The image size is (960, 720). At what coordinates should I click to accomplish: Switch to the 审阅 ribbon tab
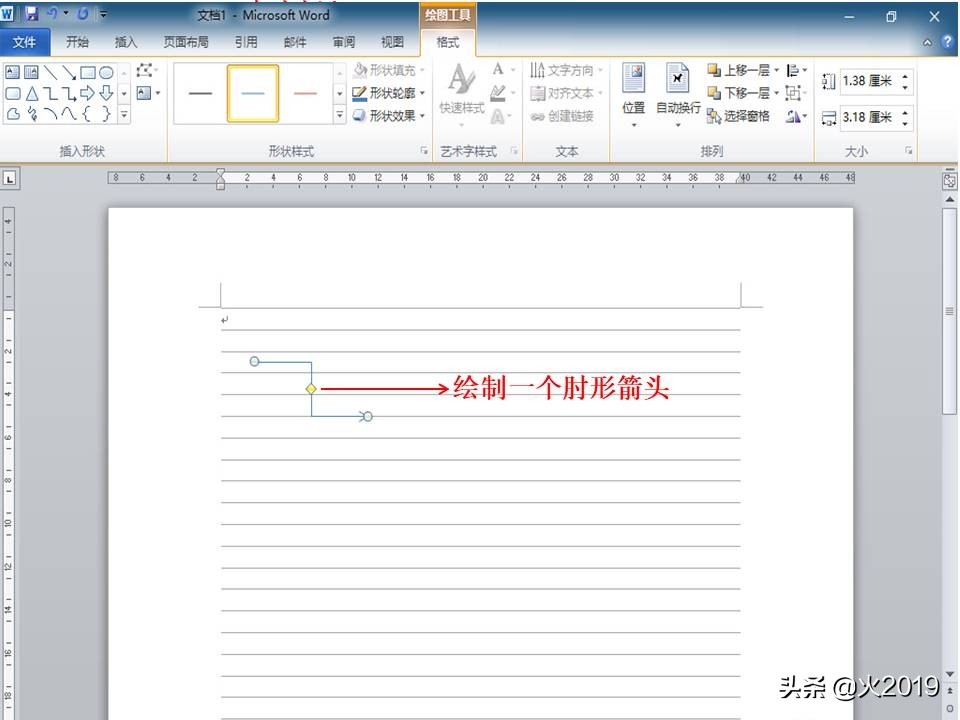pos(343,42)
